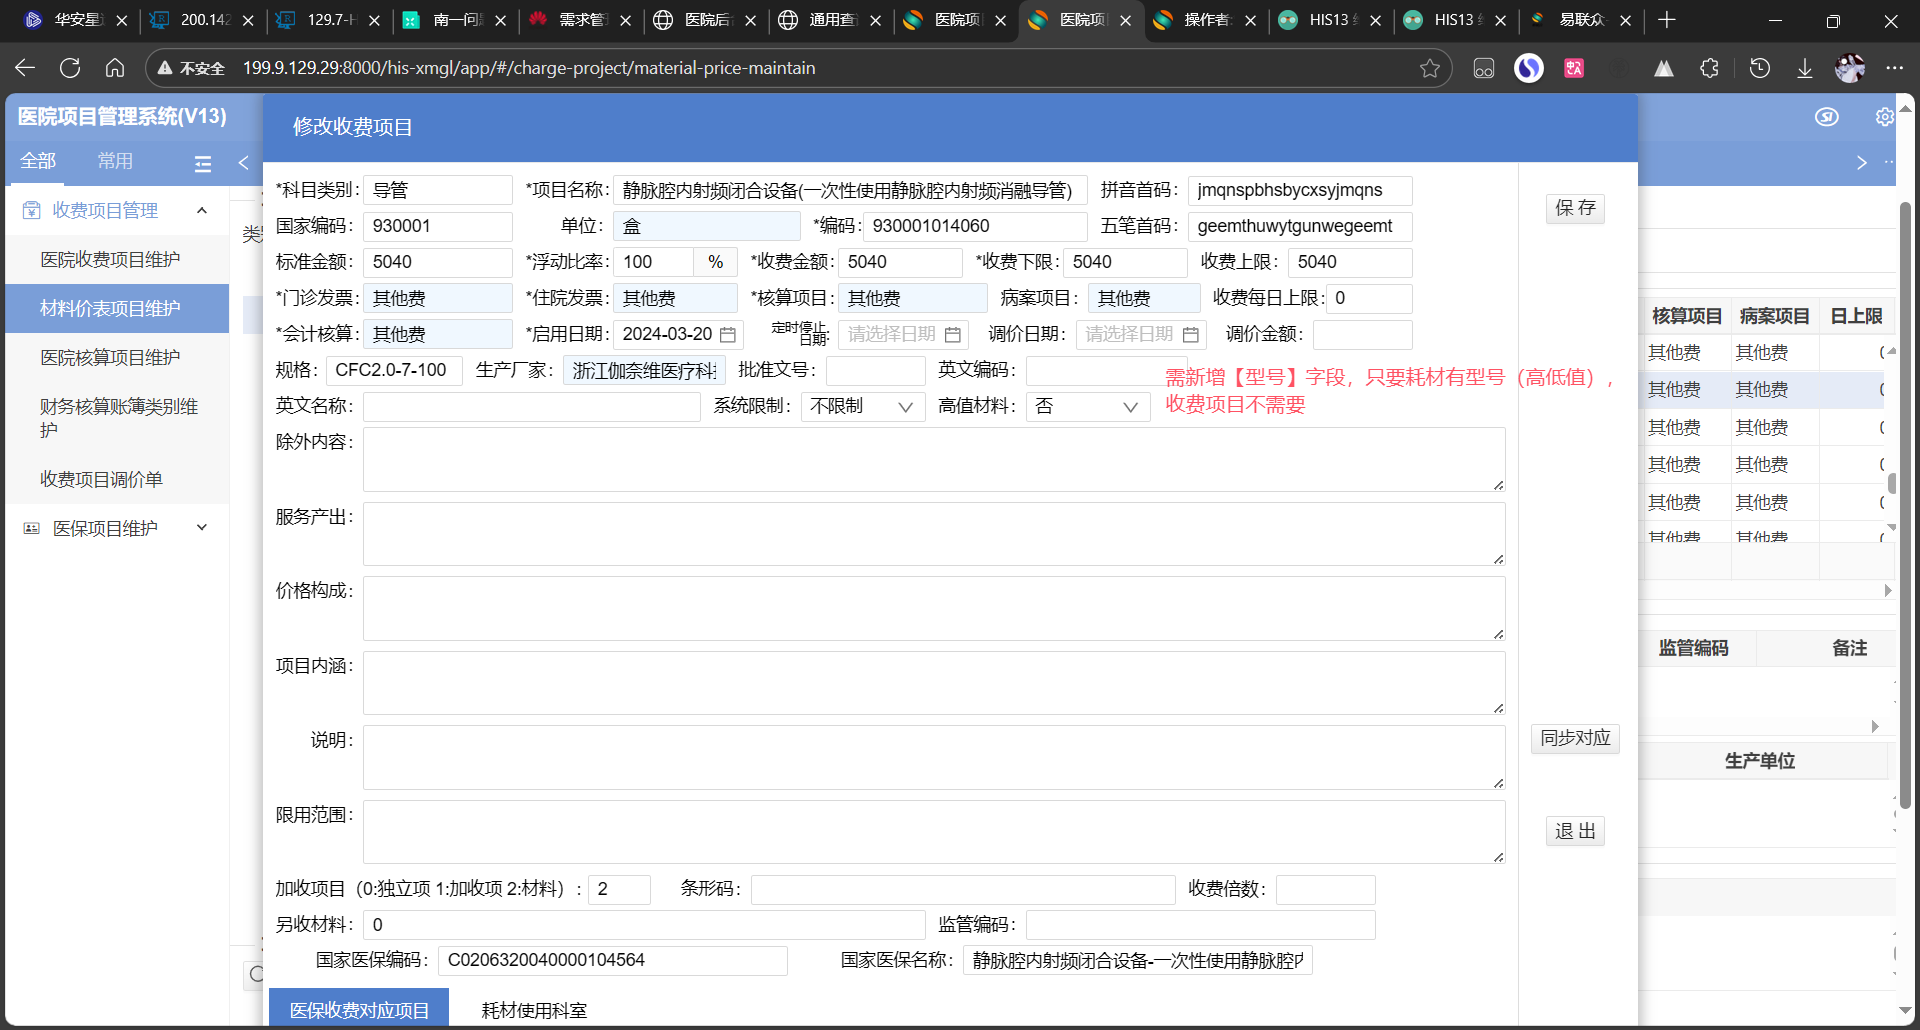Click the page vertical scrollbar
The height and width of the screenshot is (1030, 1920).
click(1906, 505)
